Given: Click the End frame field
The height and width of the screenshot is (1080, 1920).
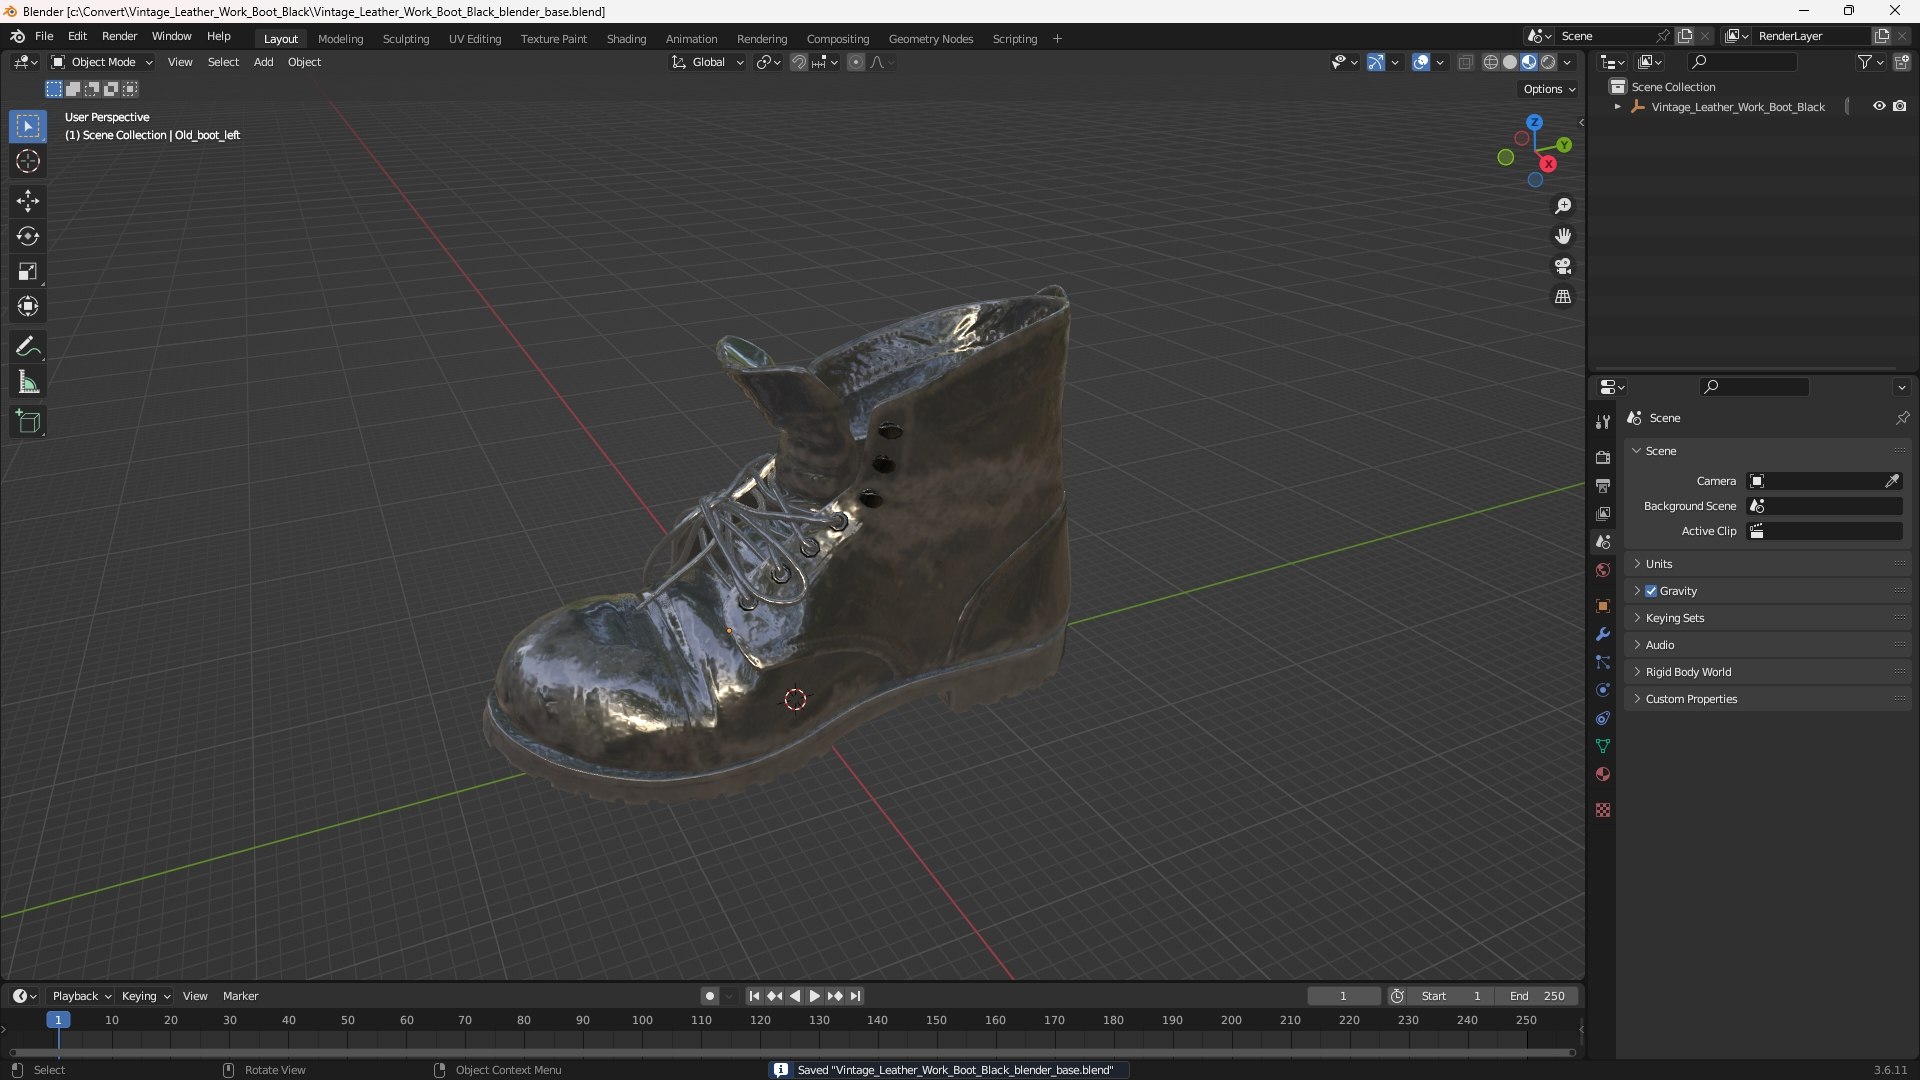Looking at the screenshot, I should click(1537, 996).
